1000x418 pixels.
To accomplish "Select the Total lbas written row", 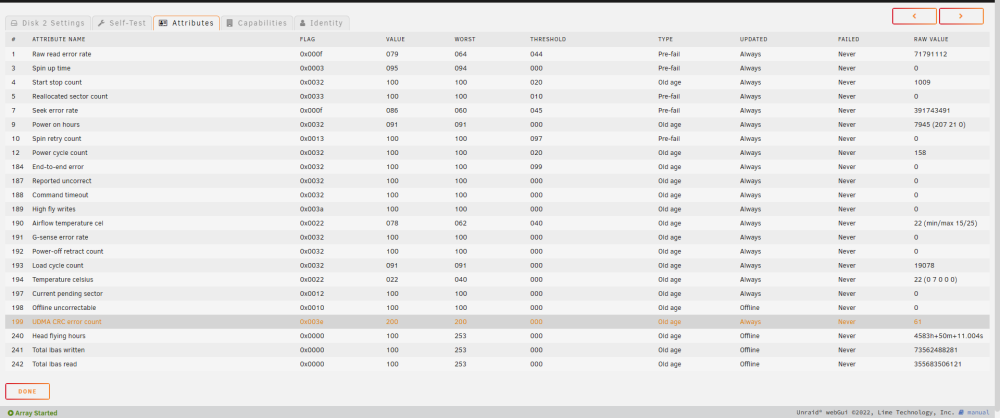I will point(499,350).
